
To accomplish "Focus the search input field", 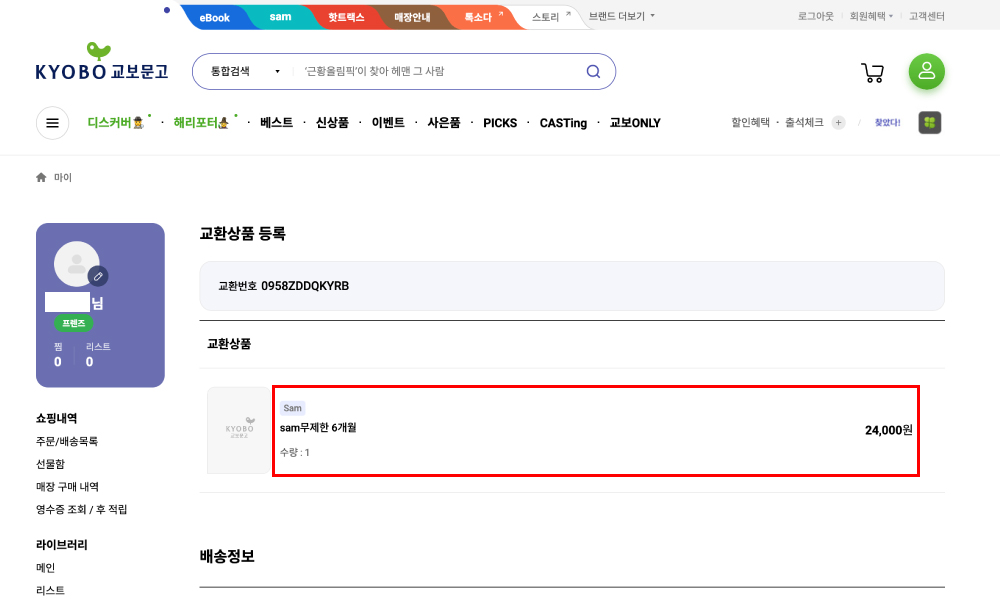I will pyautogui.click(x=440, y=71).
